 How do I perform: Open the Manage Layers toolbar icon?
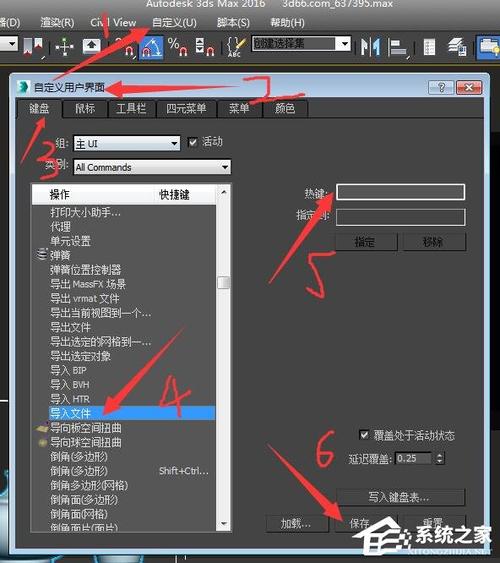pos(457,47)
